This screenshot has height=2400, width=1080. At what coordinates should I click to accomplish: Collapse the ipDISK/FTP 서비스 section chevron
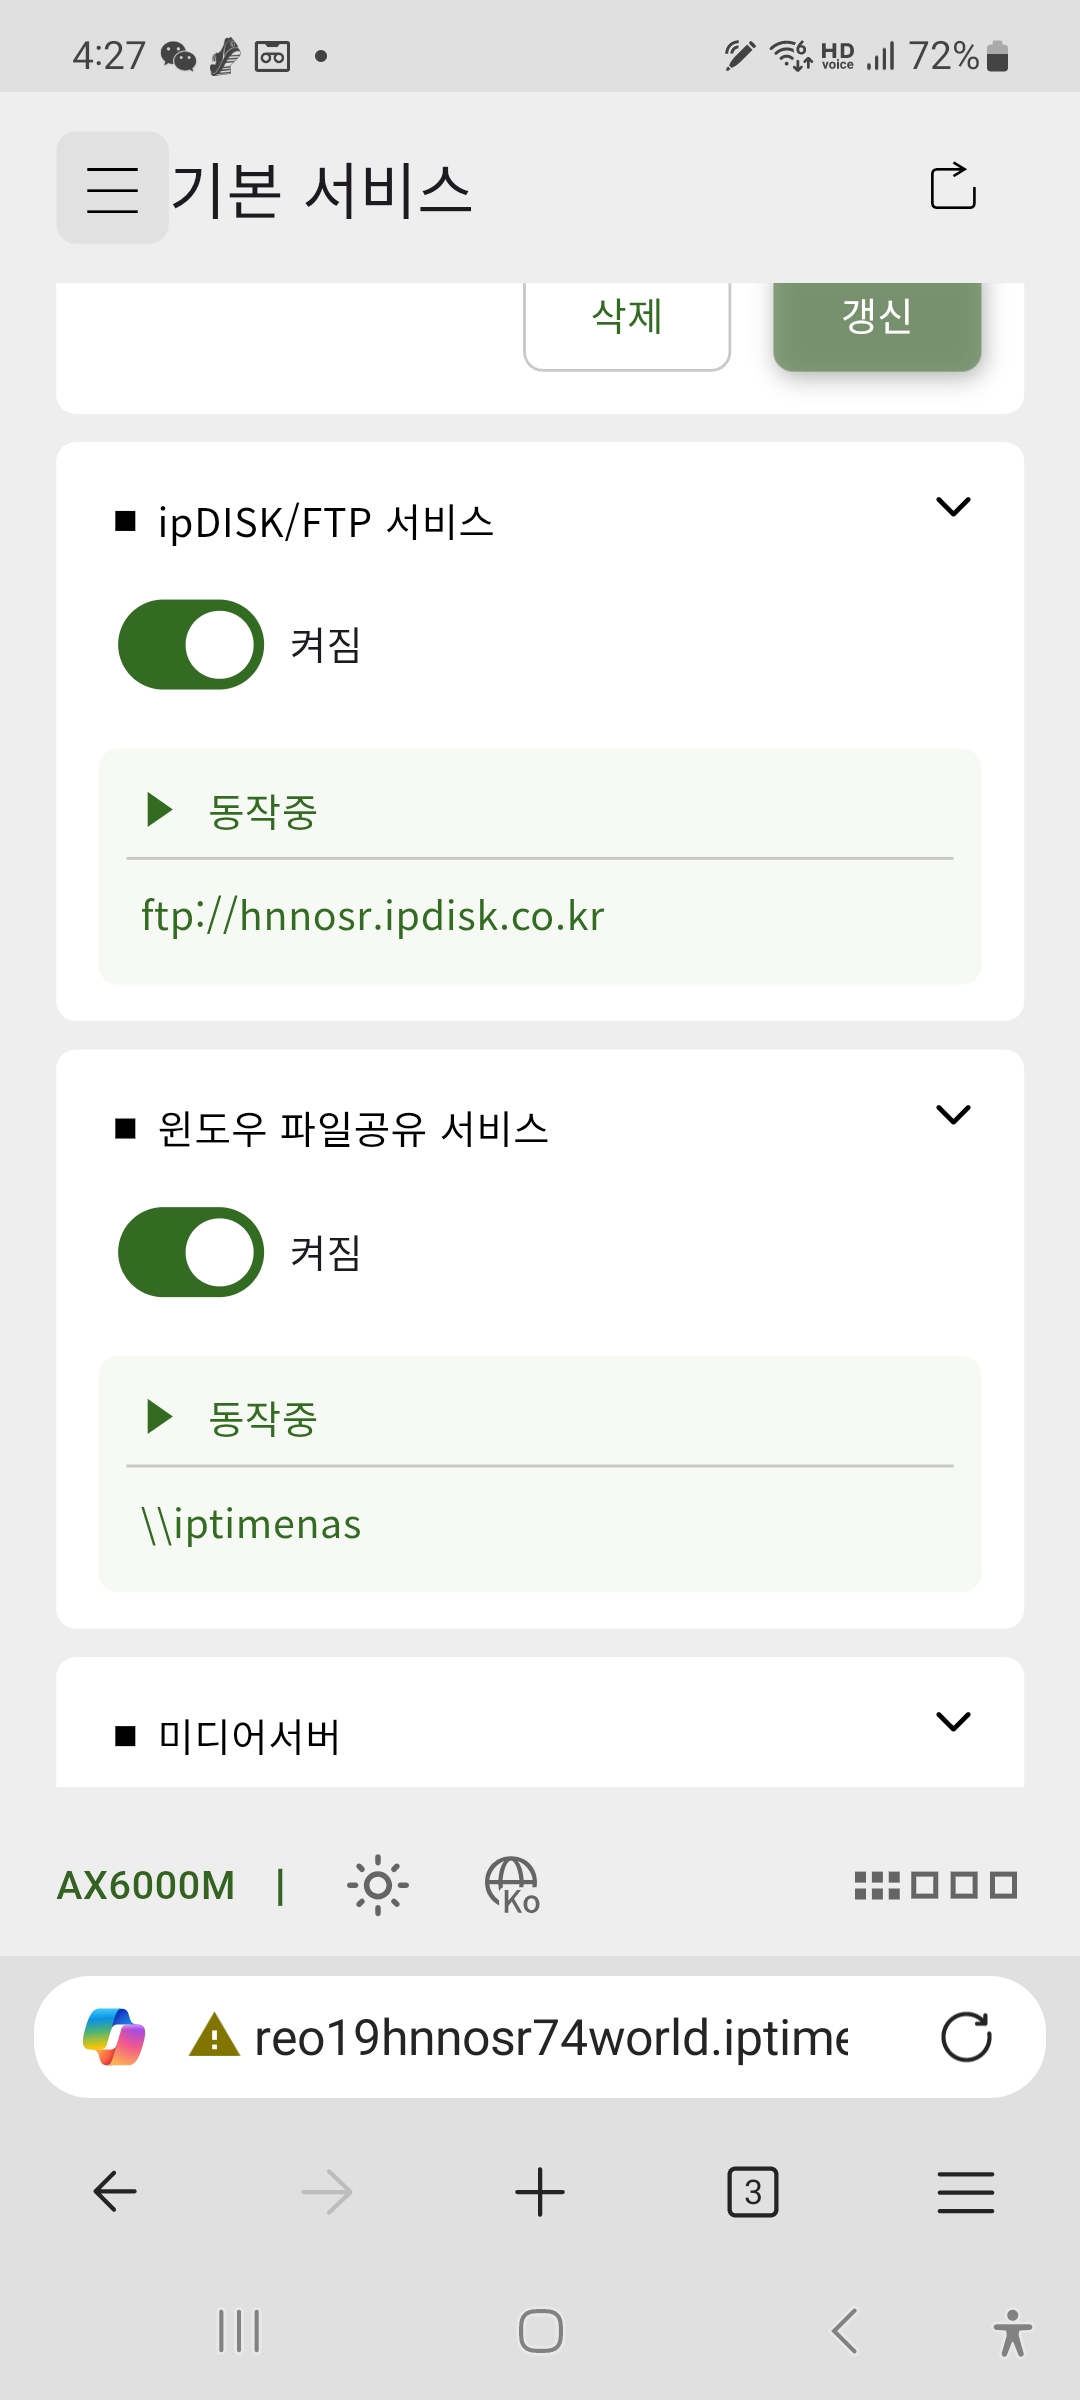coord(953,507)
